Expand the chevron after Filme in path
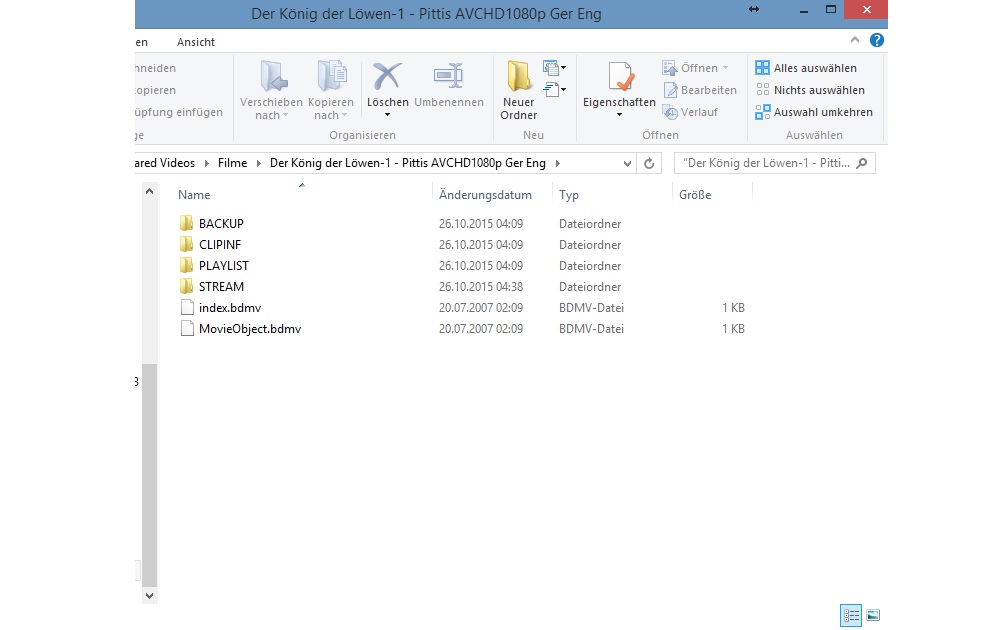The image size is (1008, 630). (x=258, y=163)
